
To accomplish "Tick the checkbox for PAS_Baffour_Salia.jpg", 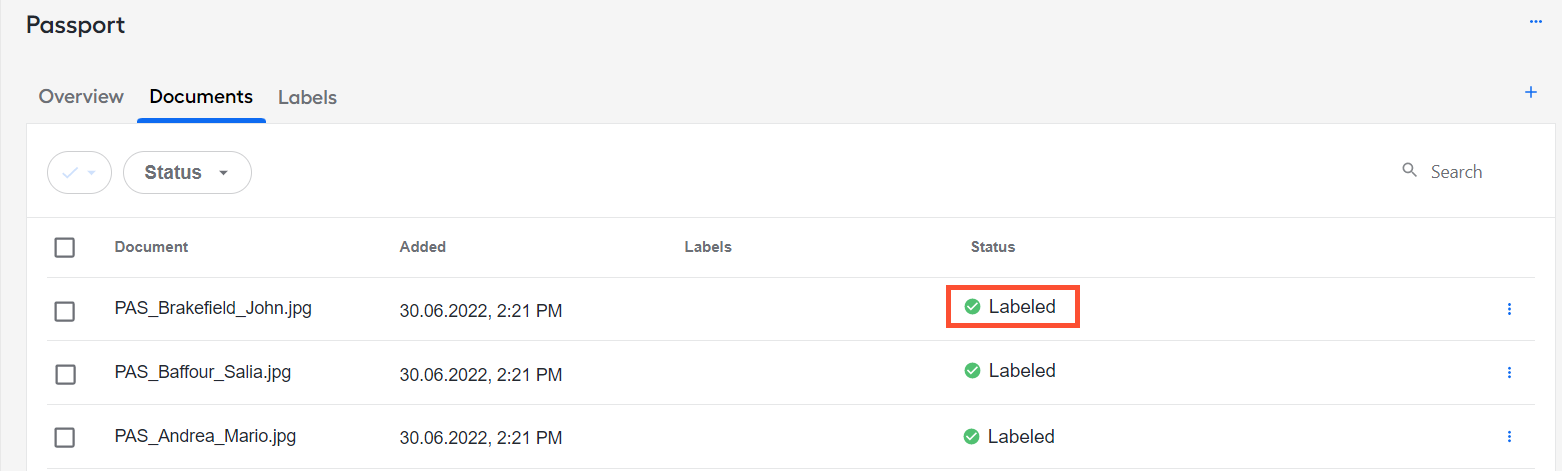I will [x=65, y=375].
